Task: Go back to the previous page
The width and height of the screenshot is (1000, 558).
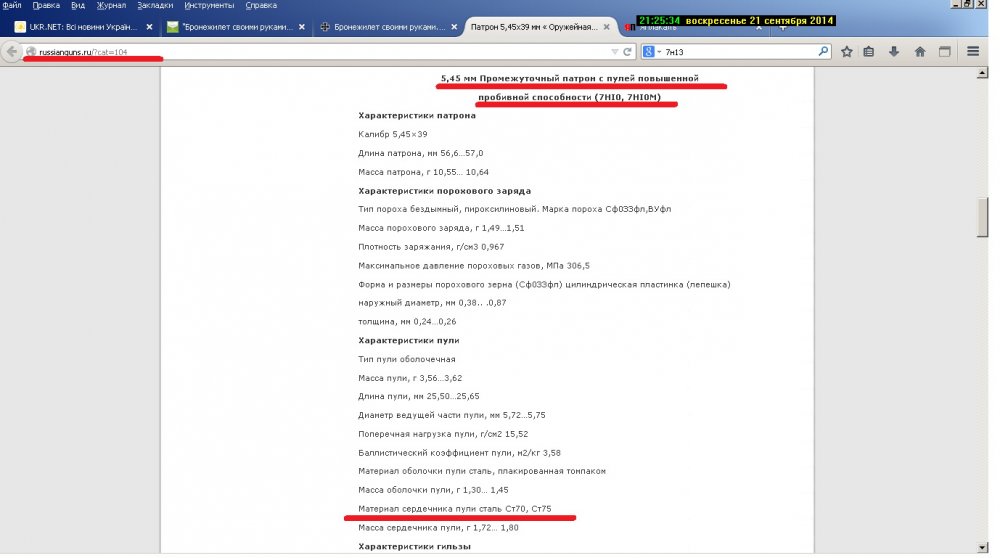Action: pyautogui.click(x=12, y=52)
